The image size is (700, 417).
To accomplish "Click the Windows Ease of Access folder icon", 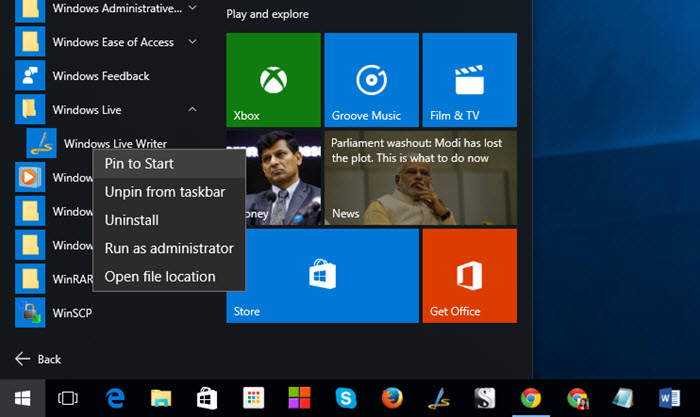I will (30, 42).
